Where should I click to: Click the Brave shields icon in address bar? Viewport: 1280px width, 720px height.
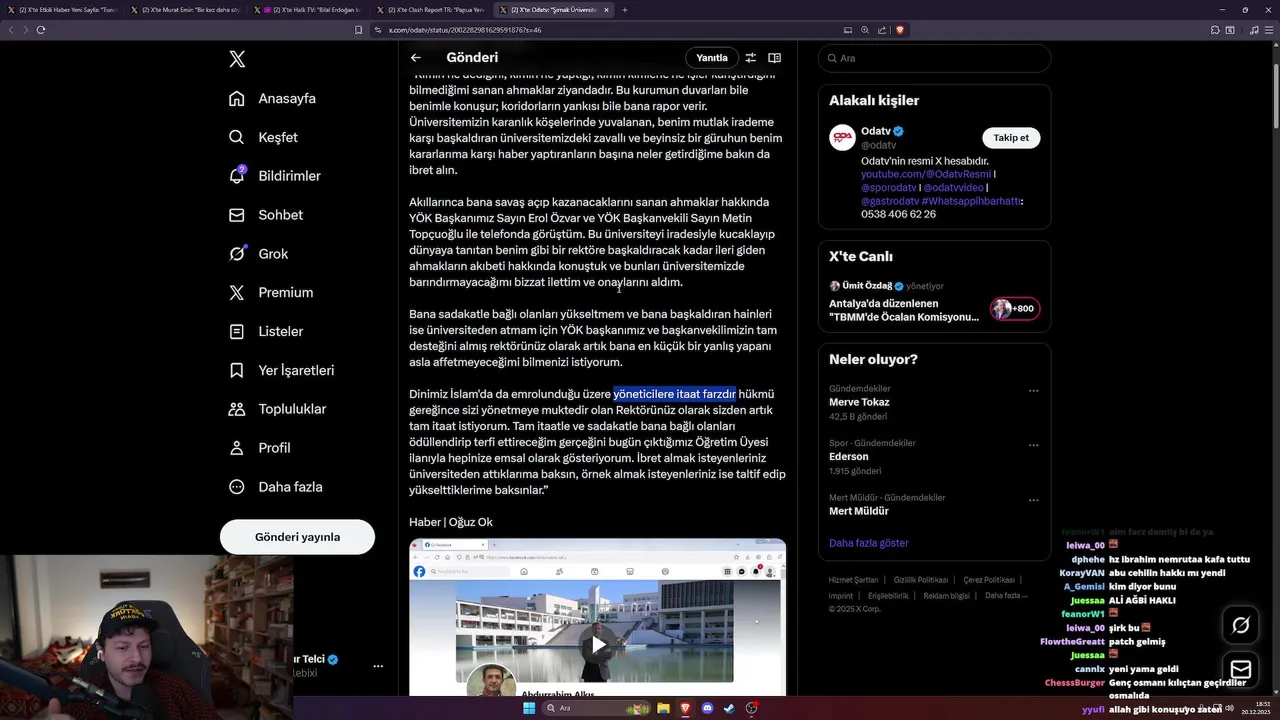(900, 30)
